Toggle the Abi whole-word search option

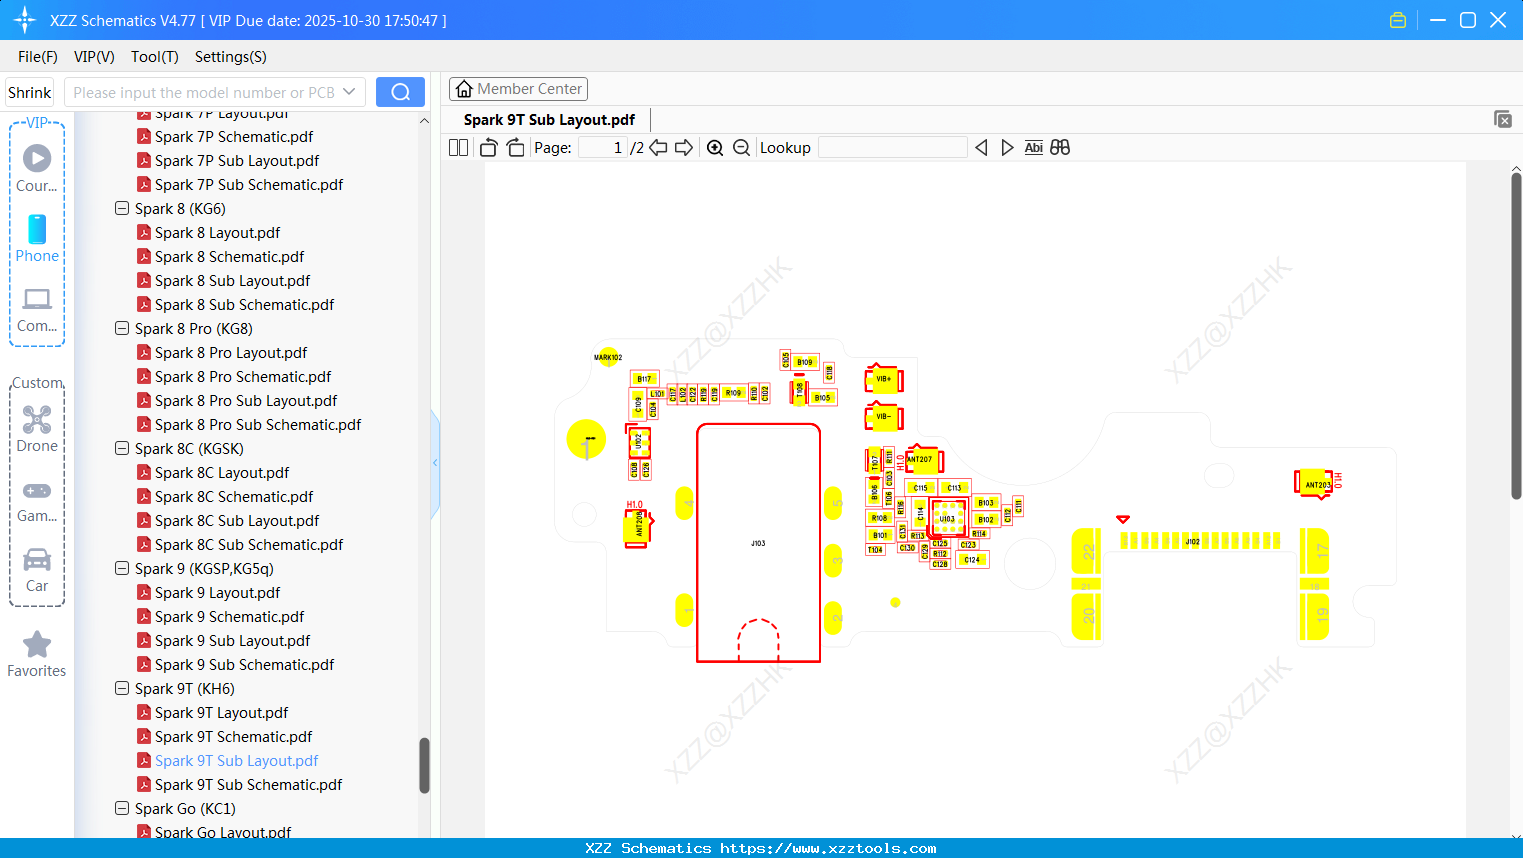(x=1033, y=147)
